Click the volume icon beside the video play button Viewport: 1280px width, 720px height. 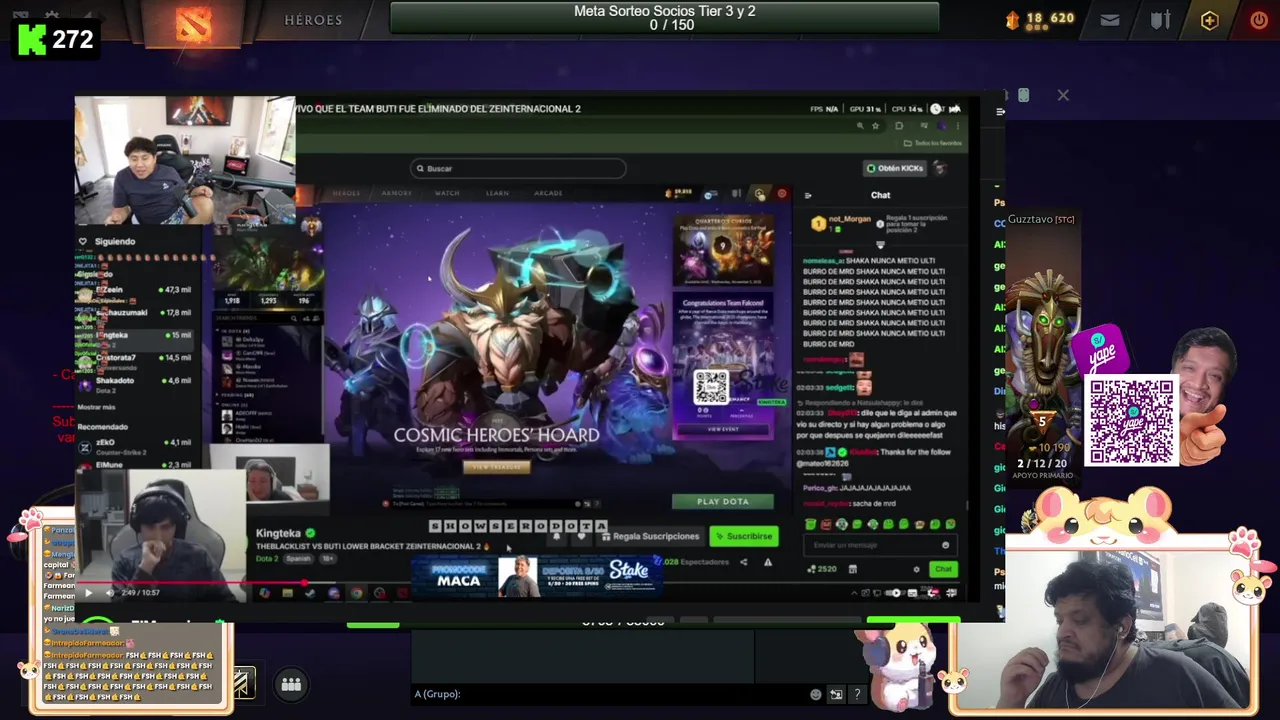click(x=110, y=592)
